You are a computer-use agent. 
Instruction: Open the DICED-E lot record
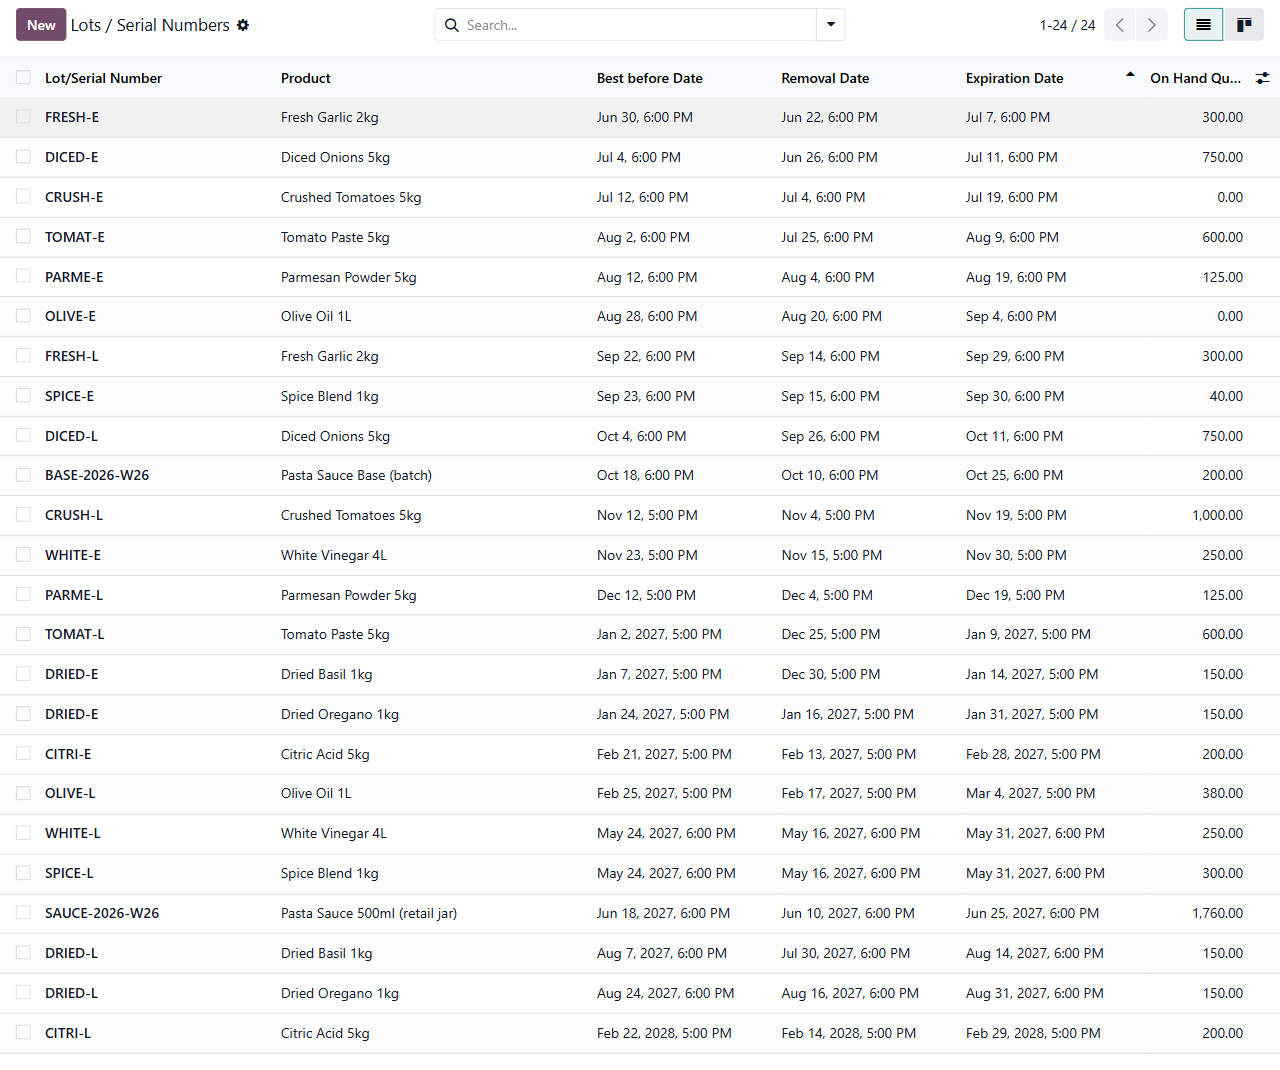tap(71, 157)
